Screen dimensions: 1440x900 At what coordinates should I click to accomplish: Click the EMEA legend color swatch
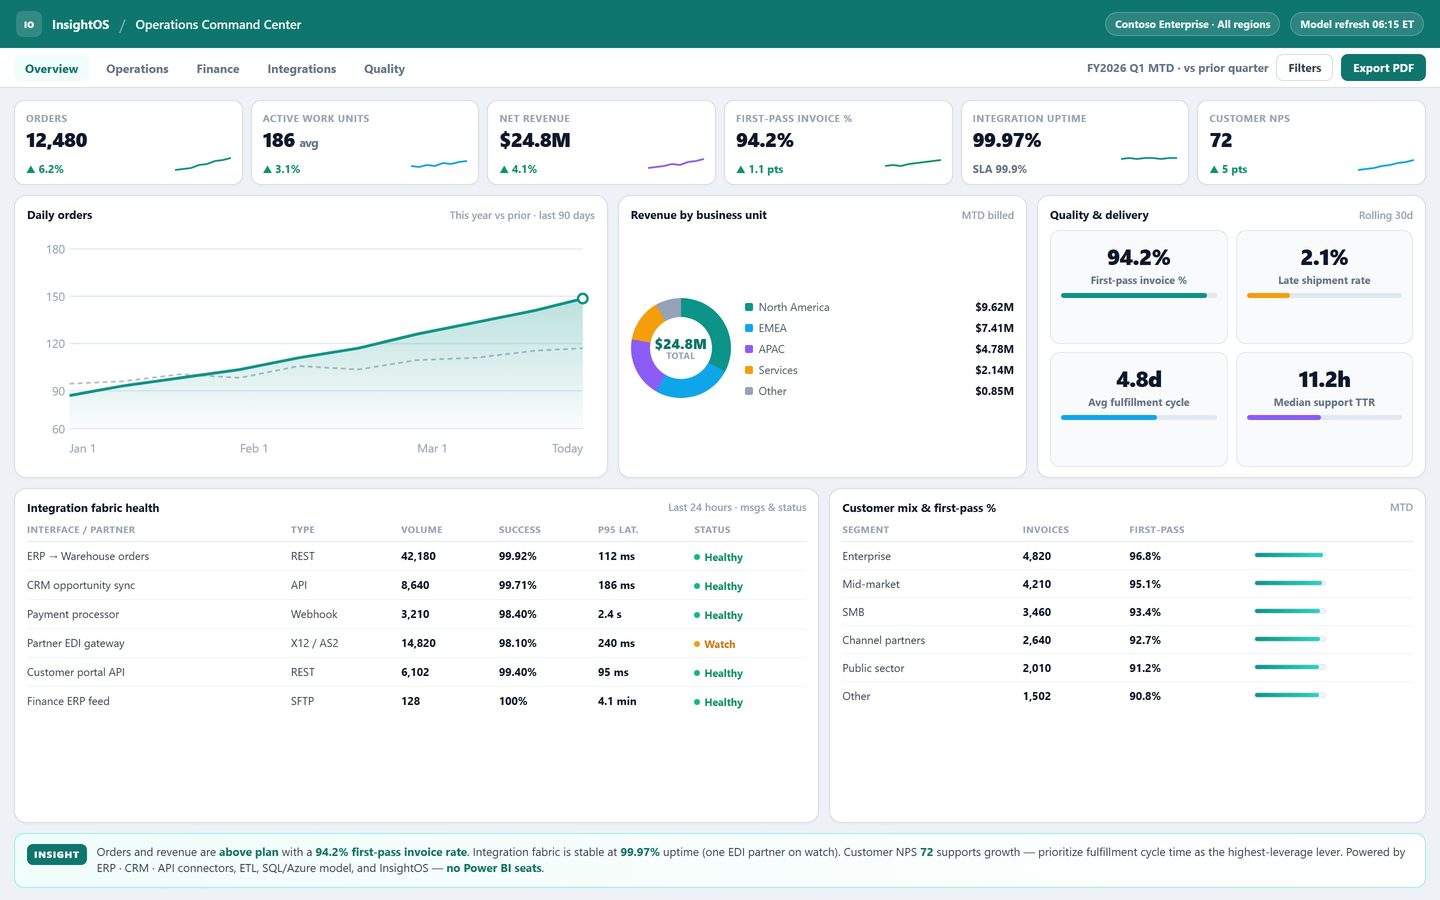pyautogui.click(x=749, y=328)
